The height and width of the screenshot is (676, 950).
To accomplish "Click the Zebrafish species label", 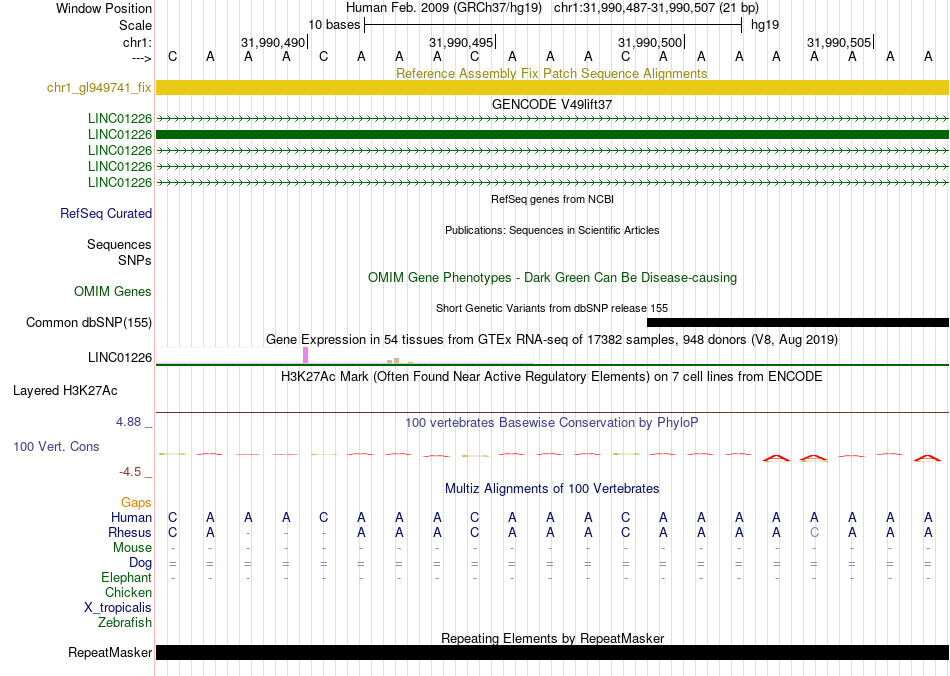I will point(125,622).
